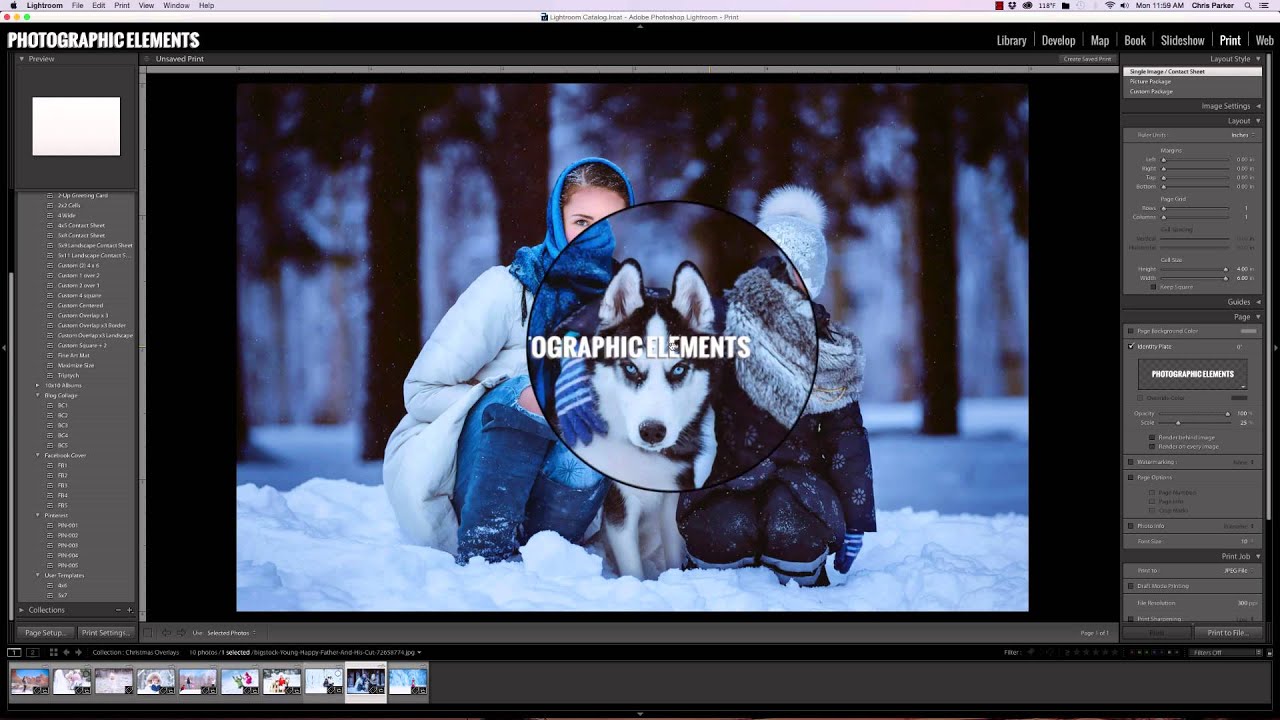The width and height of the screenshot is (1280, 720).
Task: Open the Map module
Action: [1100, 41]
